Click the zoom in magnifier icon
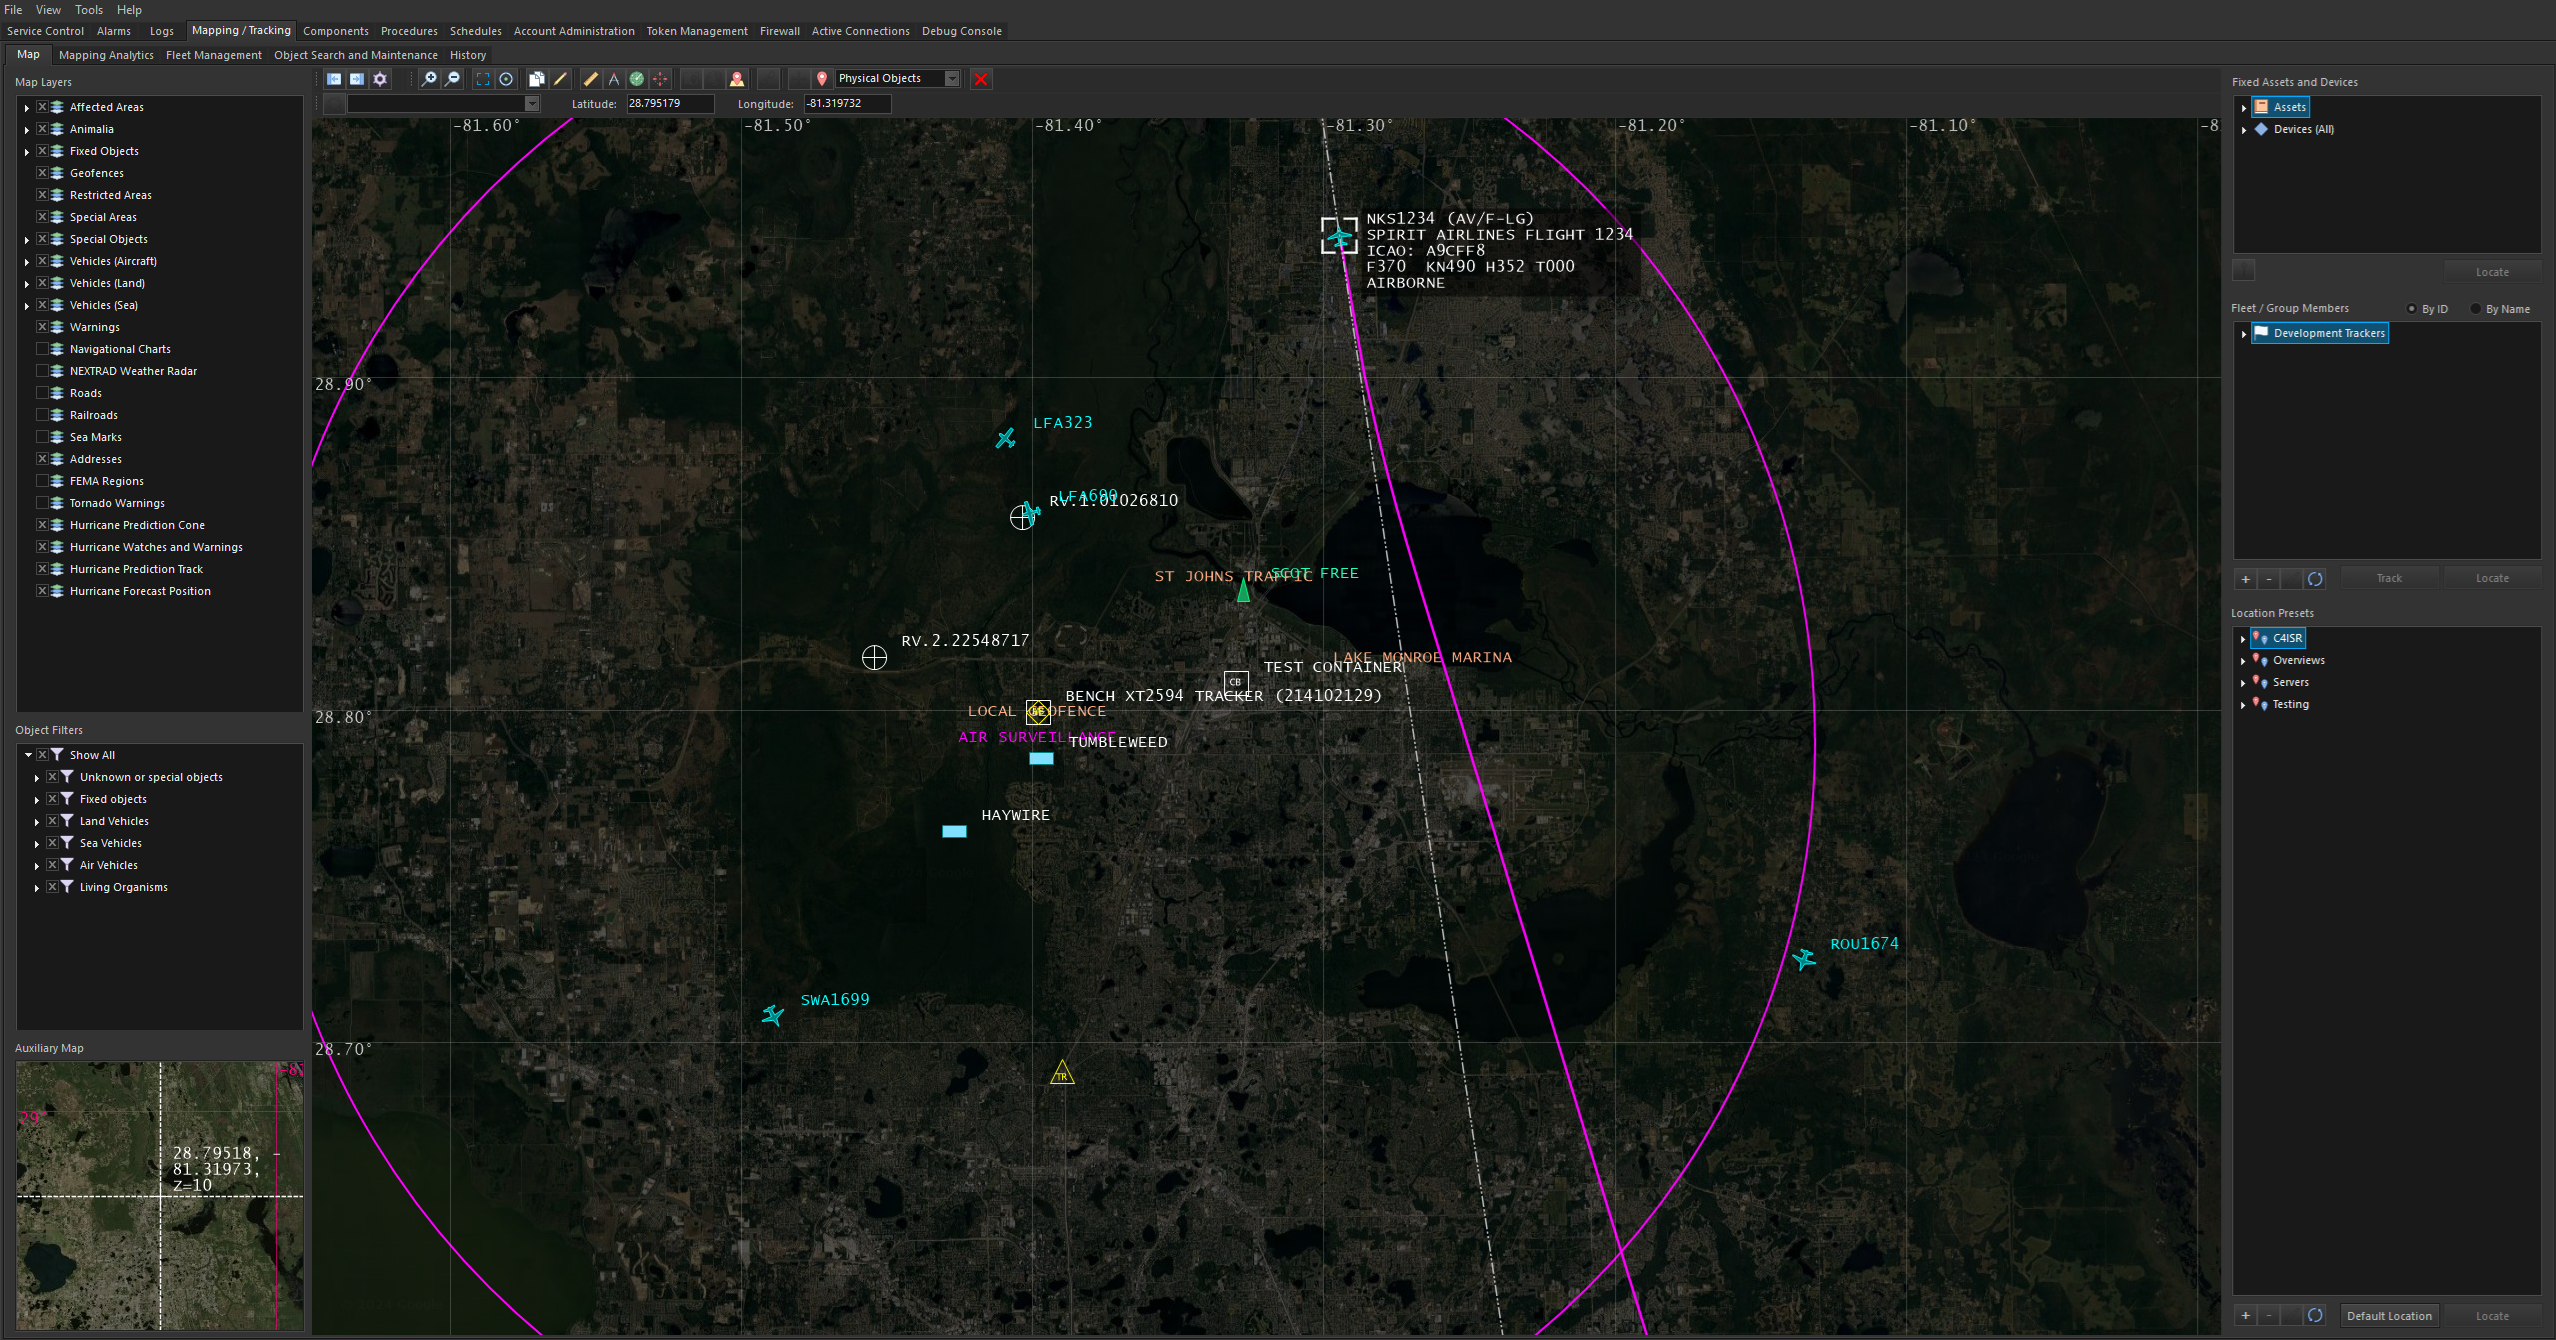The width and height of the screenshot is (2556, 1340). (429, 79)
